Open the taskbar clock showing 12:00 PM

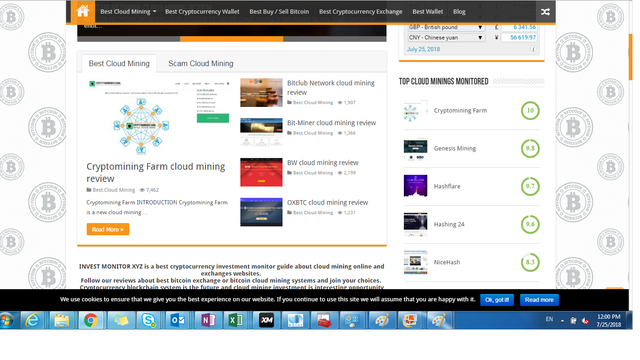point(608,321)
